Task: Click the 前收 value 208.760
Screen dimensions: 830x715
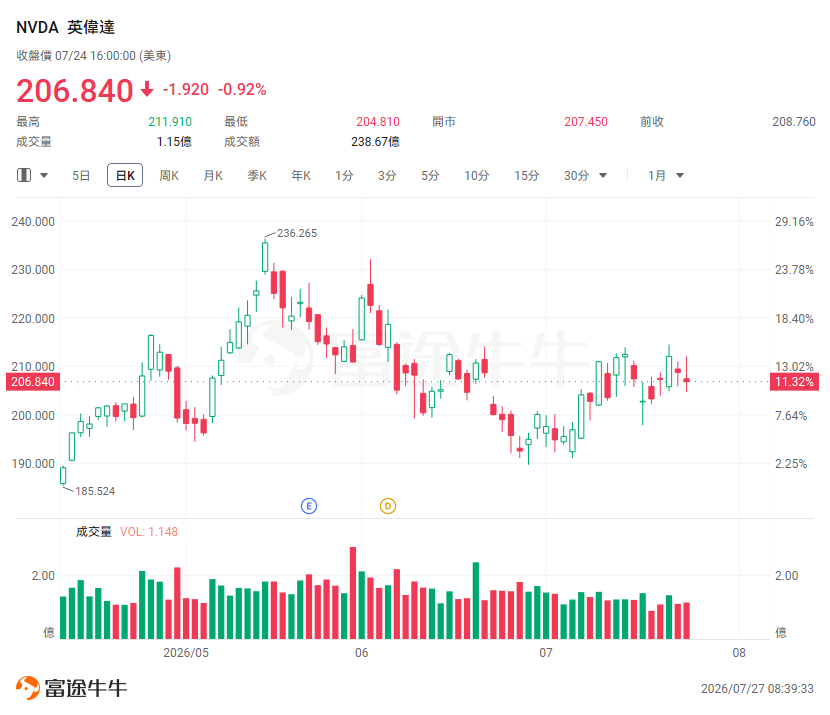Action: tap(794, 122)
